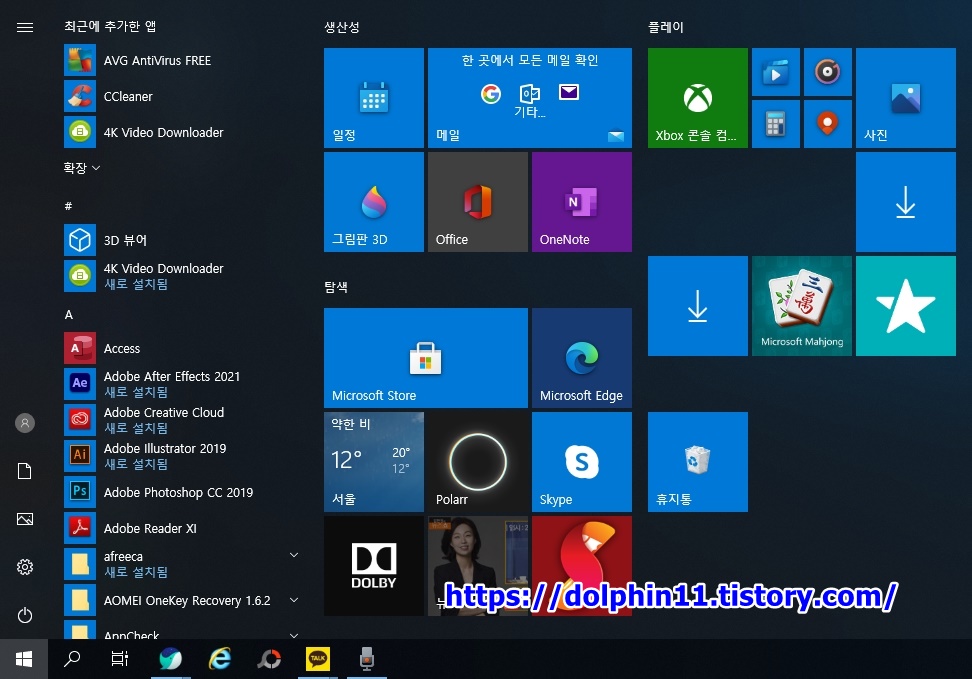Launch Access from app list

pos(180,348)
